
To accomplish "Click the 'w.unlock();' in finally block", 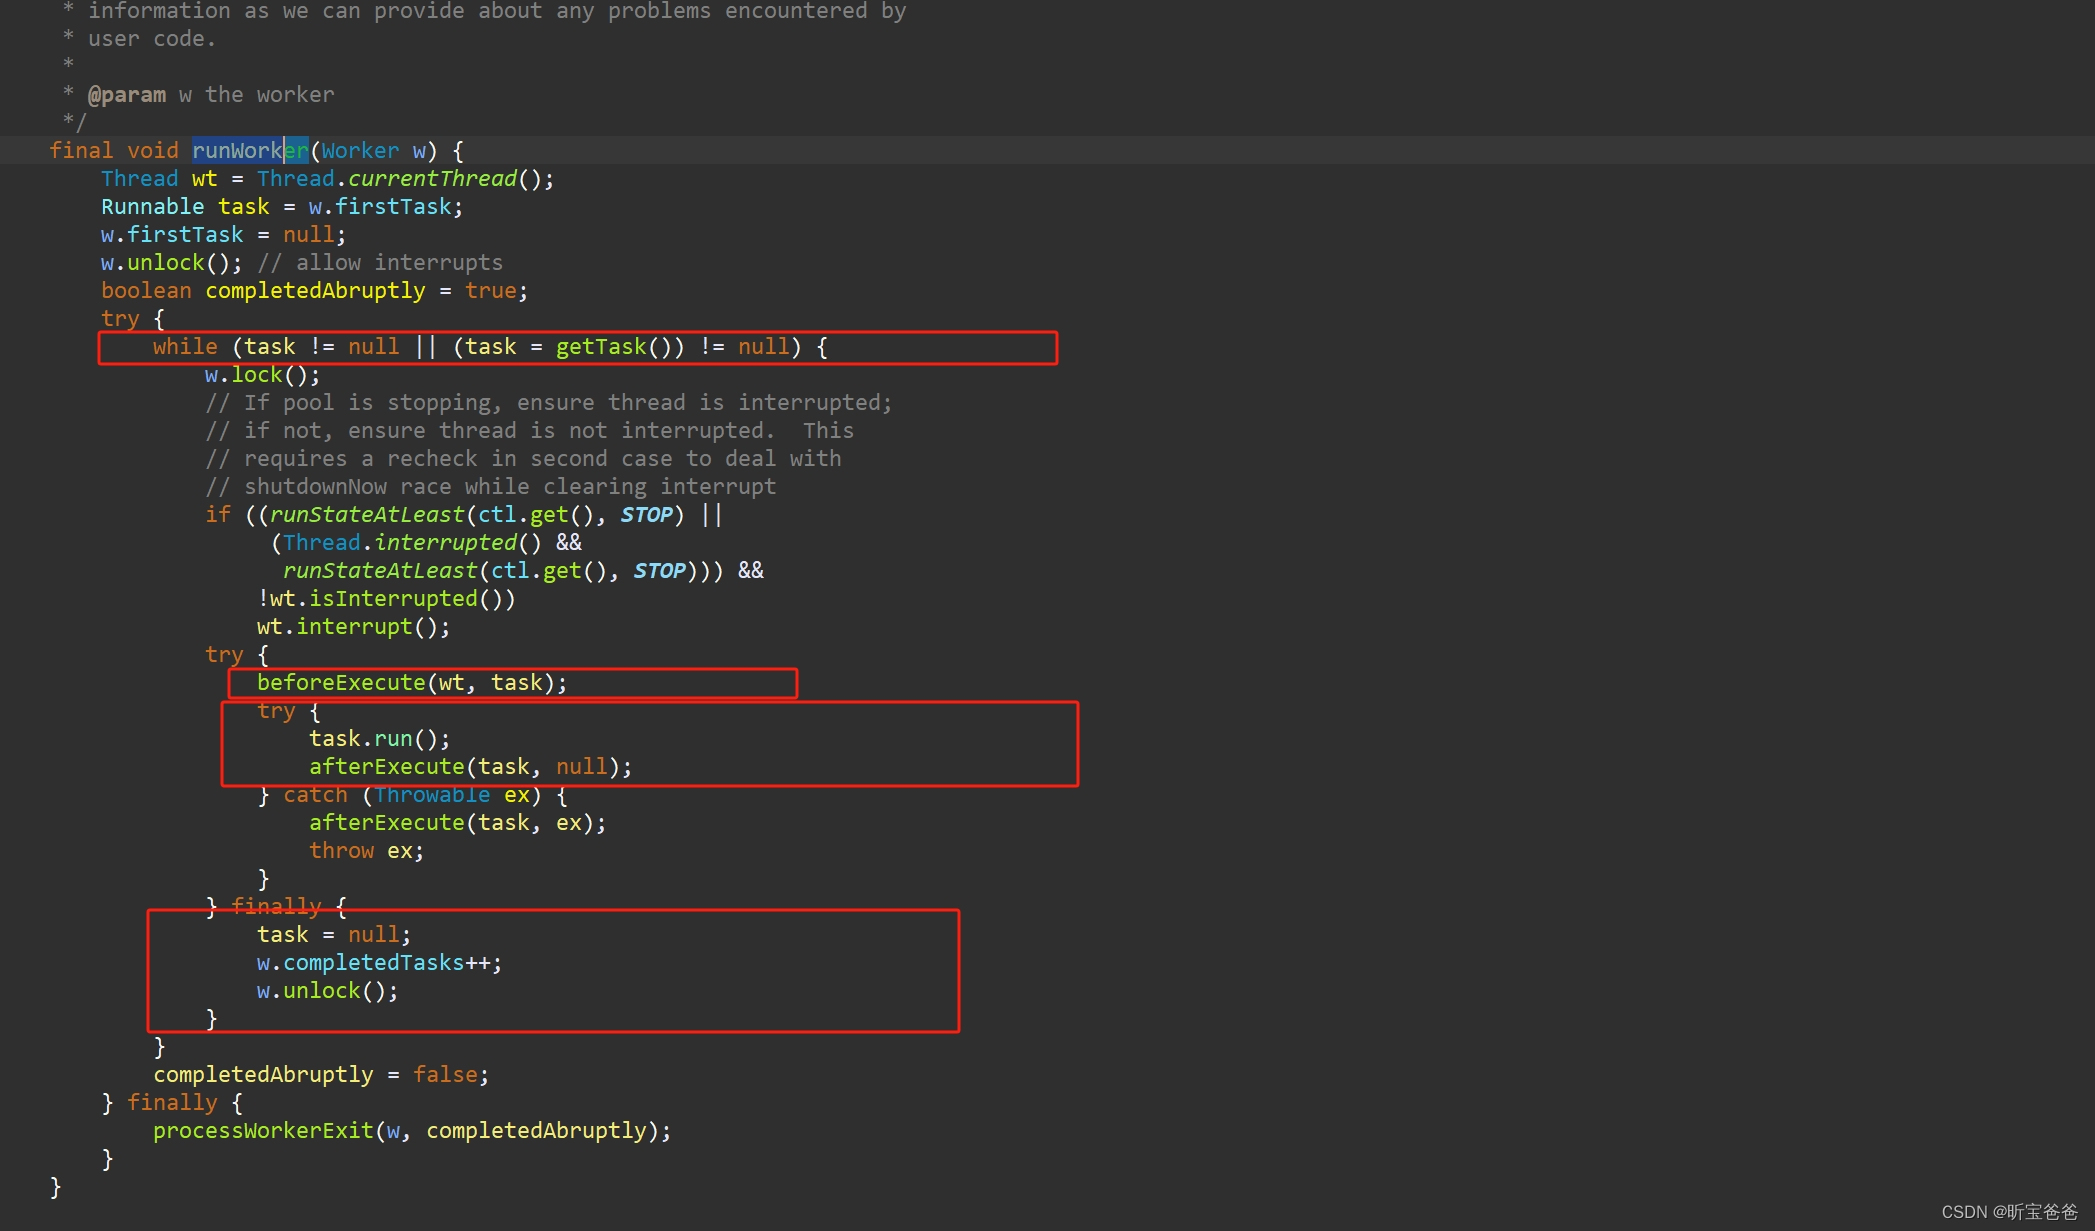I will pos(327,990).
